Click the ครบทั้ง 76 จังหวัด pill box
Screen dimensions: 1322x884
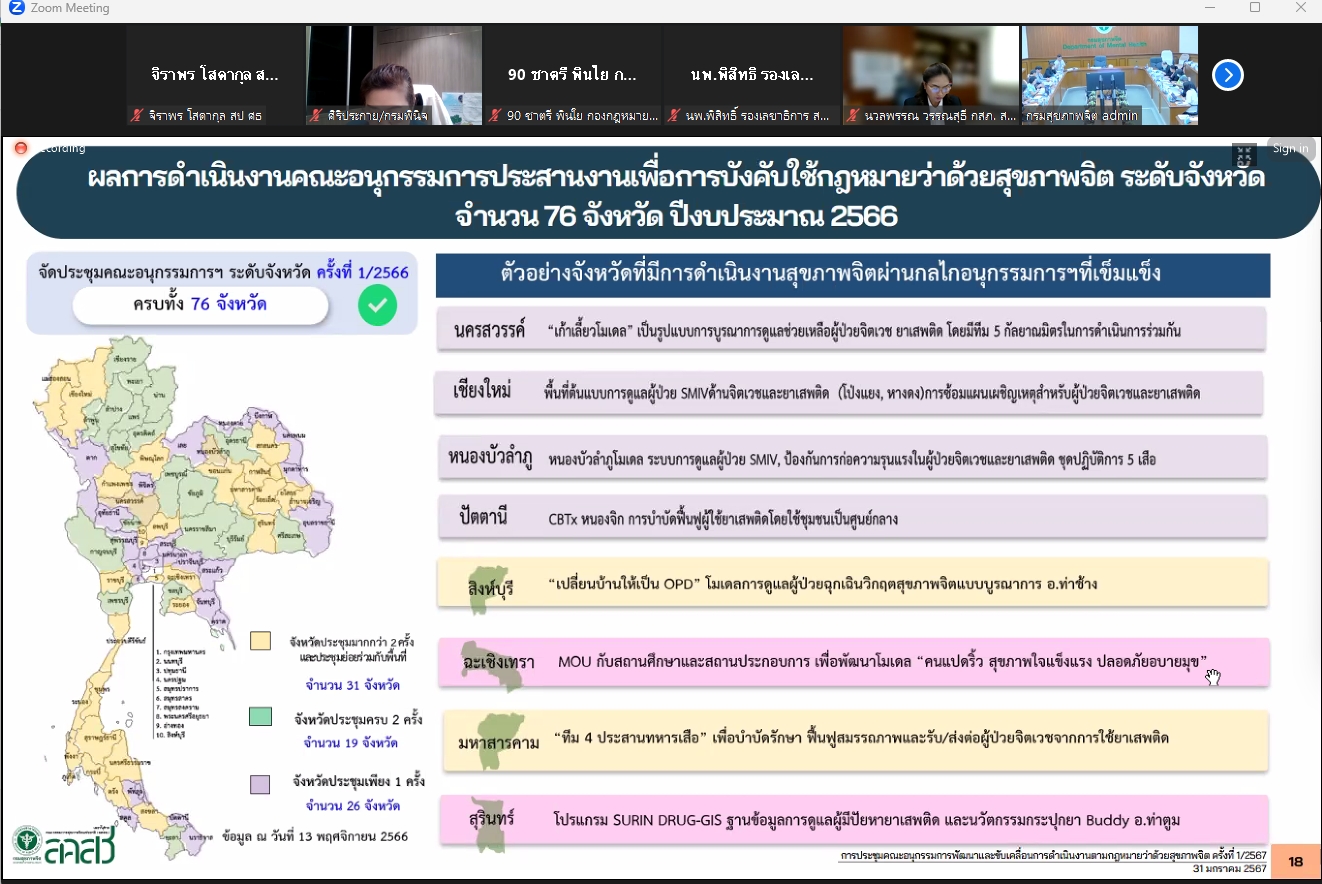pos(201,305)
